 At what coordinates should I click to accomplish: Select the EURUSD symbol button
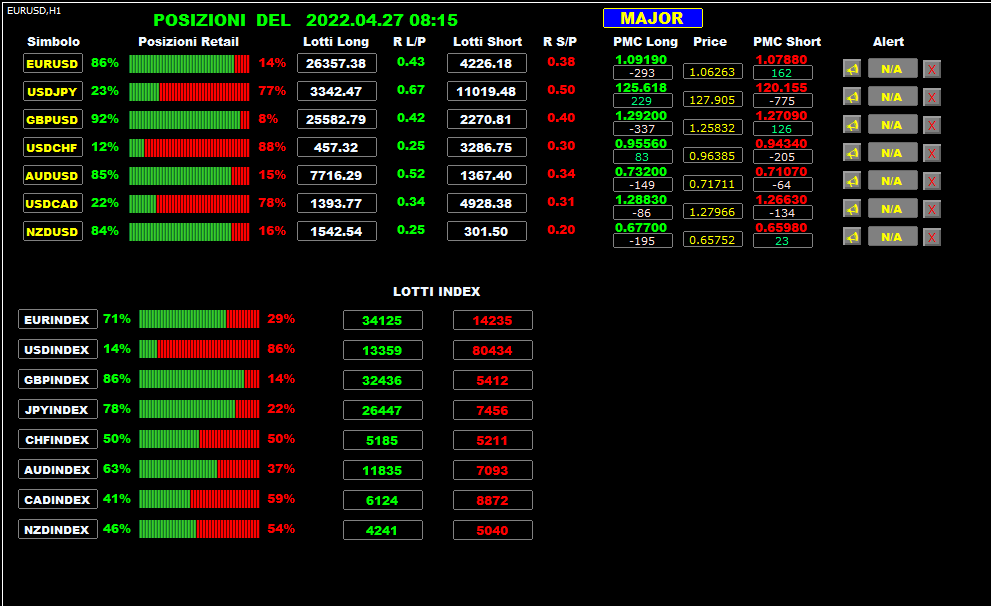52,63
